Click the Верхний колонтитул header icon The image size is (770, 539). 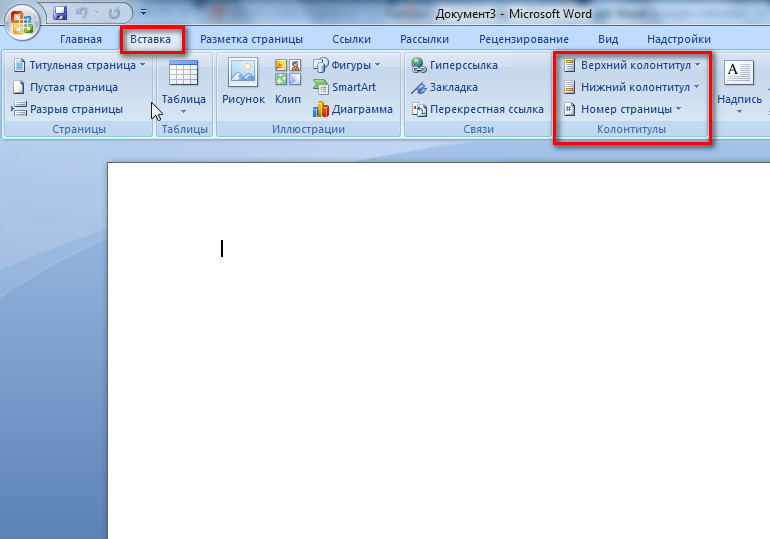(569, 65)
